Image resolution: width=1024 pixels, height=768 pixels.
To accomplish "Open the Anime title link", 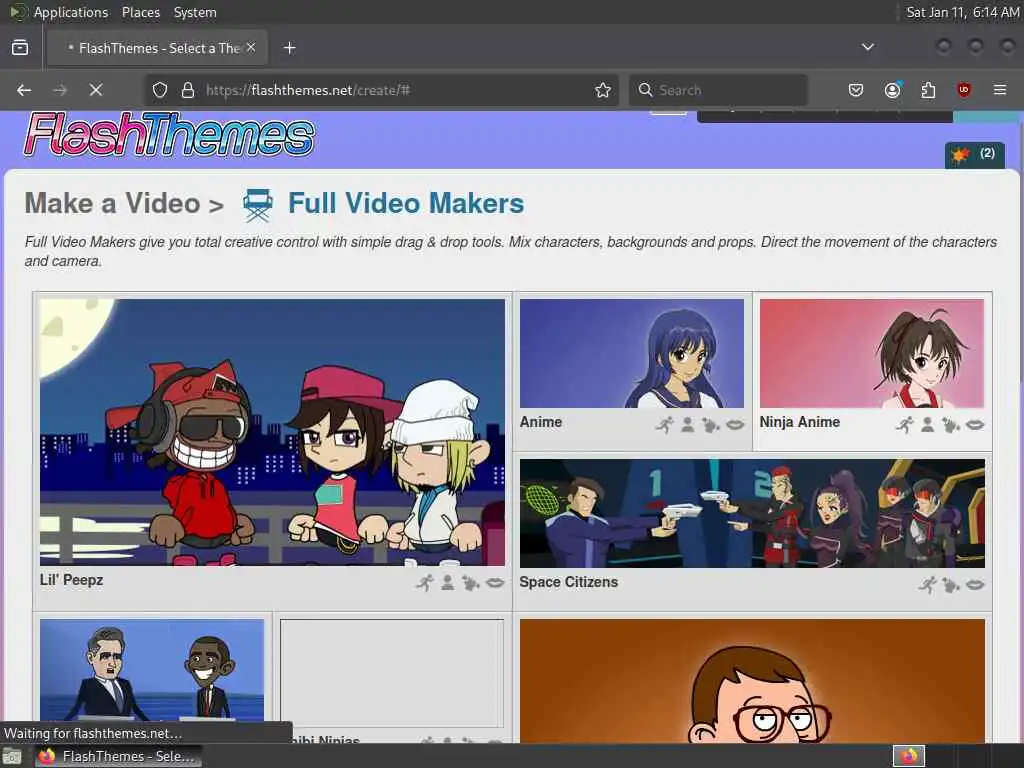I will 541,422.
